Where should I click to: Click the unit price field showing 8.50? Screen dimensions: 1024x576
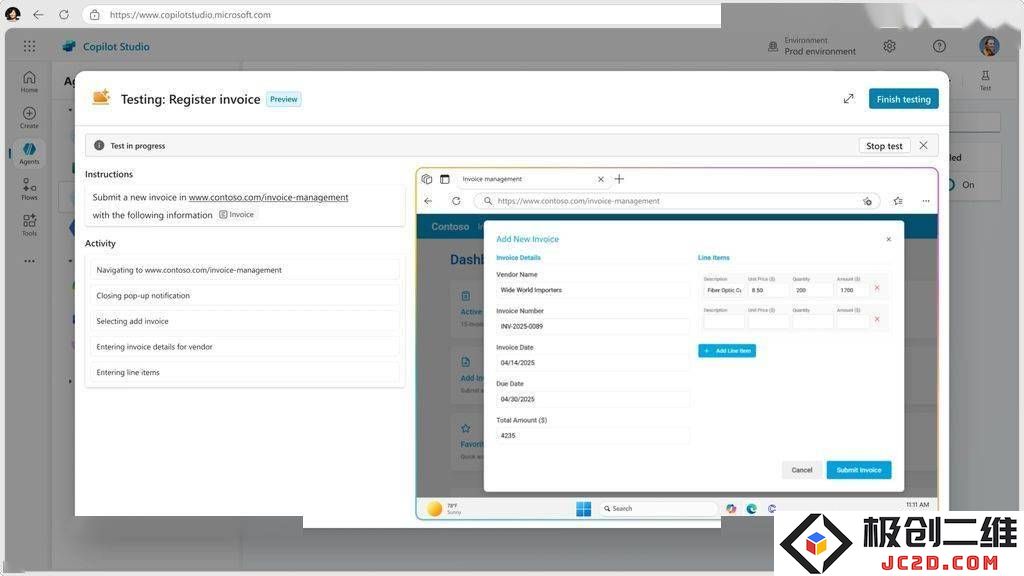coord(767,290)
